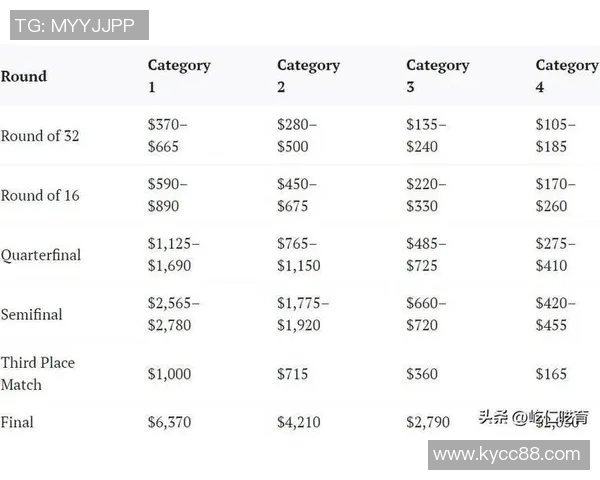Click the Final row label
The width and height of the screenshot is (600, 480).
tap(17, 422)
